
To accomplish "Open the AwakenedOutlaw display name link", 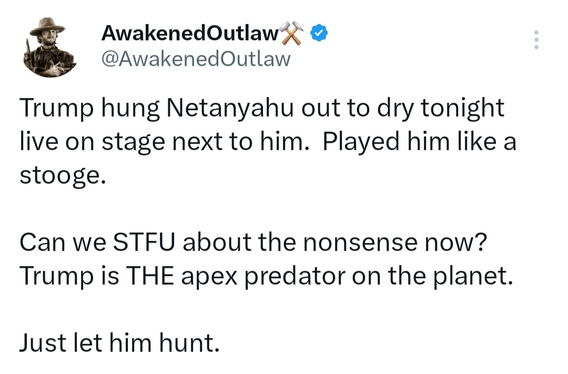I will point(191,33).
